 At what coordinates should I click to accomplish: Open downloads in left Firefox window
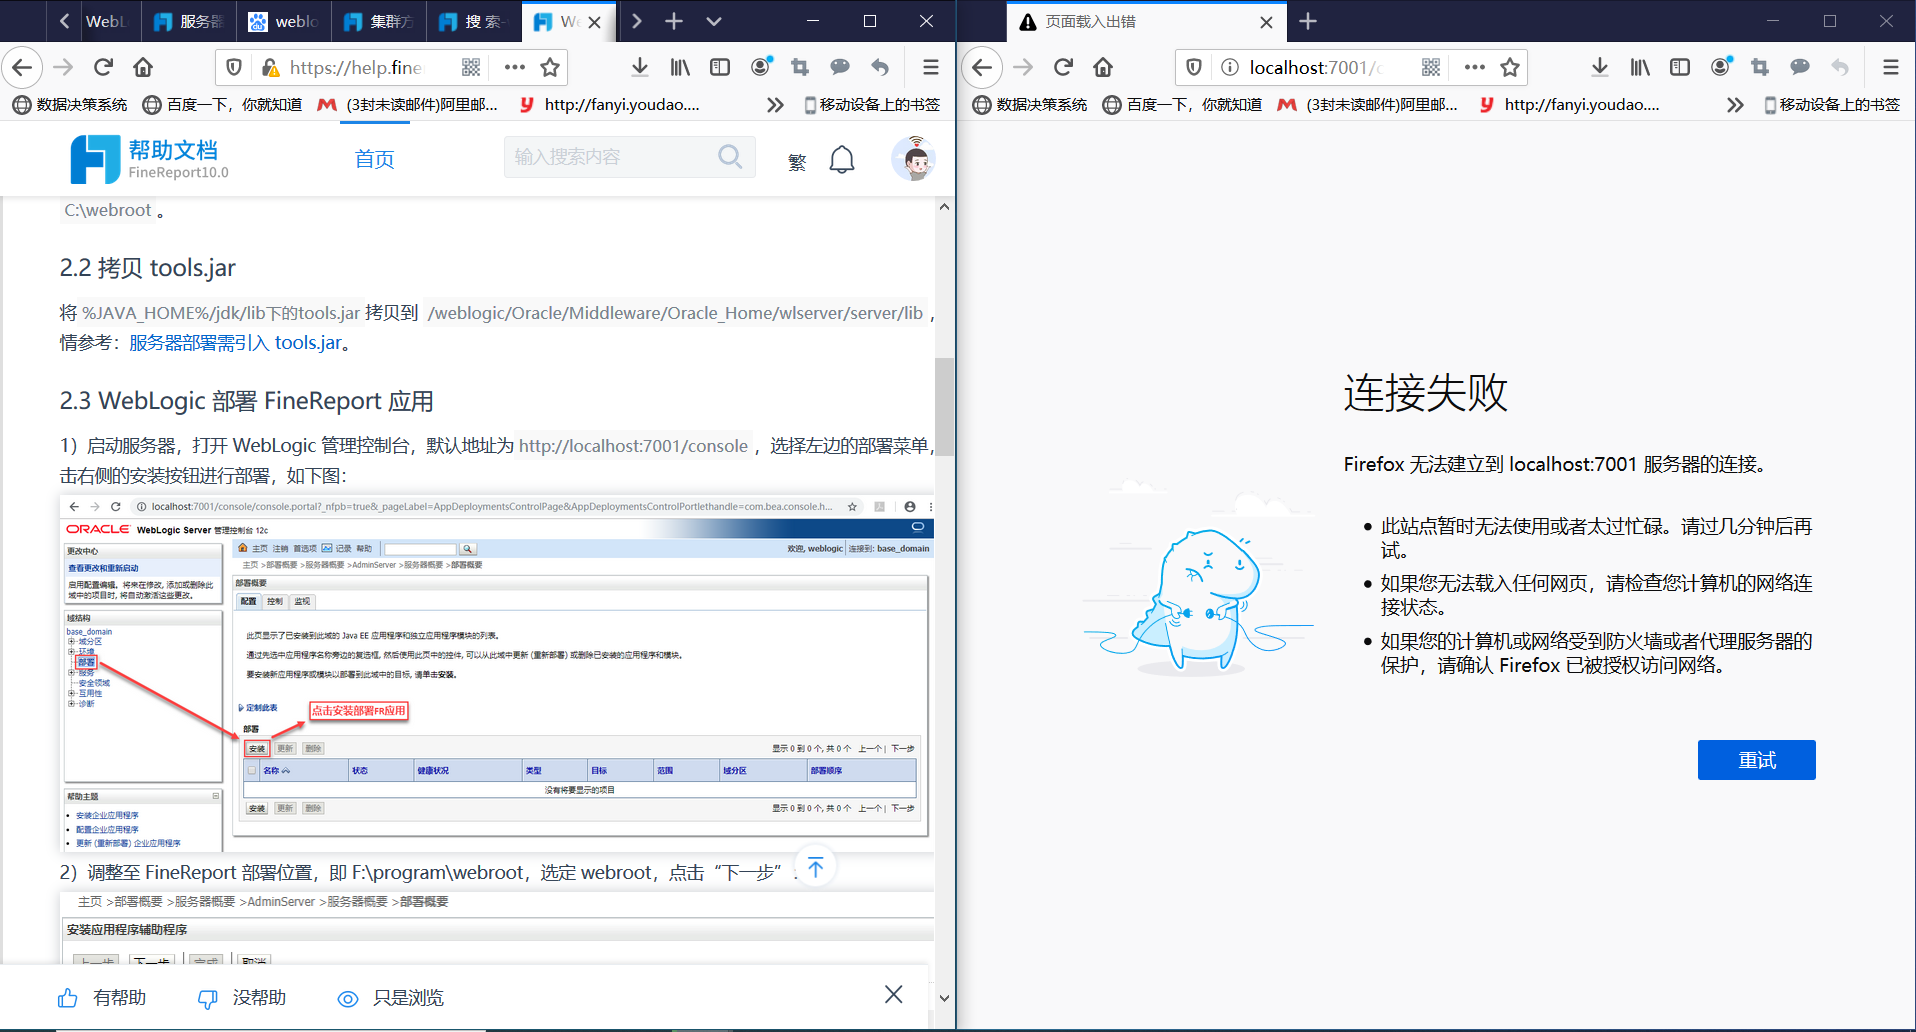(640, 67)
